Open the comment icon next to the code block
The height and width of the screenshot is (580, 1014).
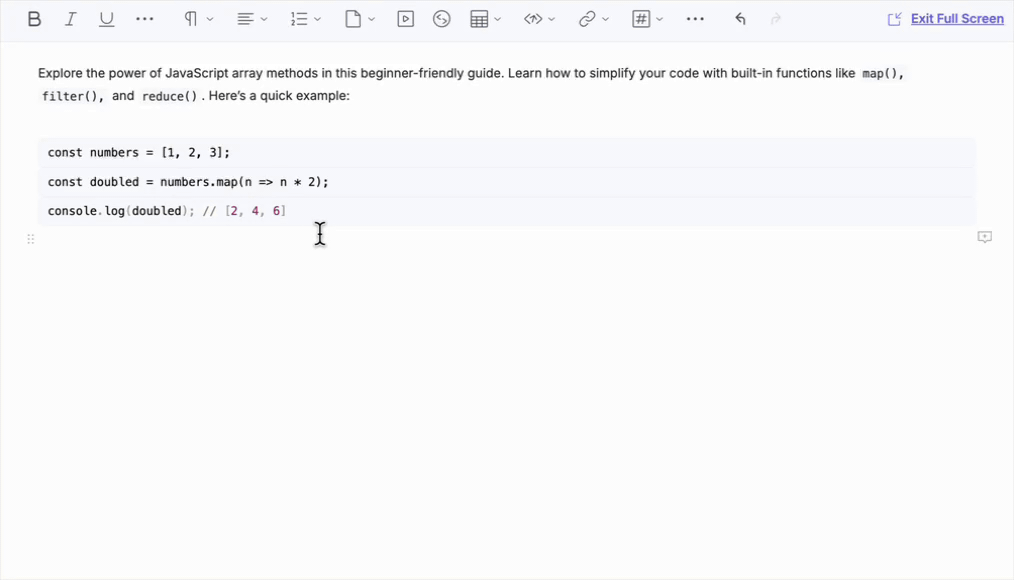984,236
